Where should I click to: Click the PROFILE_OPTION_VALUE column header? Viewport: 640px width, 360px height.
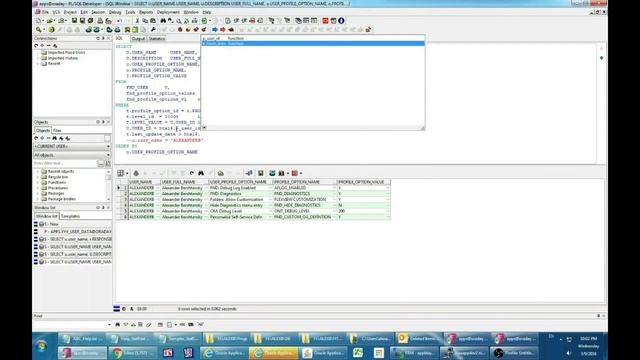click(x=364, y=182)
